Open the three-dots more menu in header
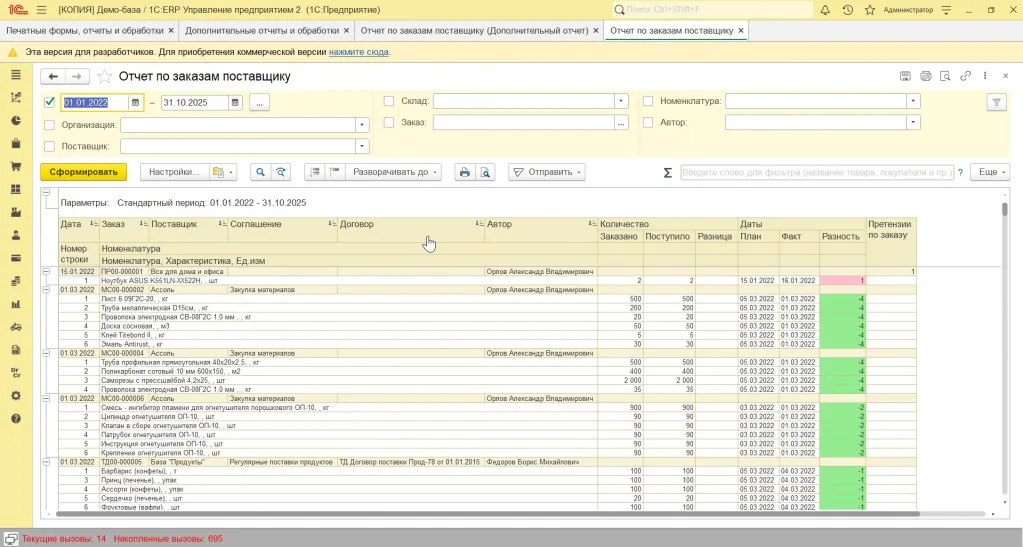The width and height of the screenshot is (1023, 547). coord(985,76)
